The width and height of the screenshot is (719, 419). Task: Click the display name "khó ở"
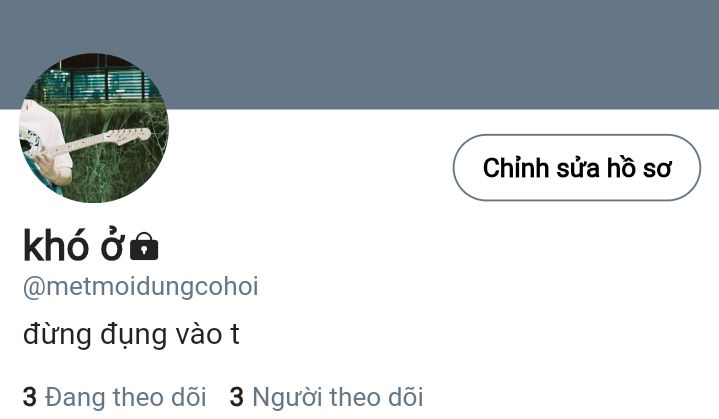[x=73, y=245]
